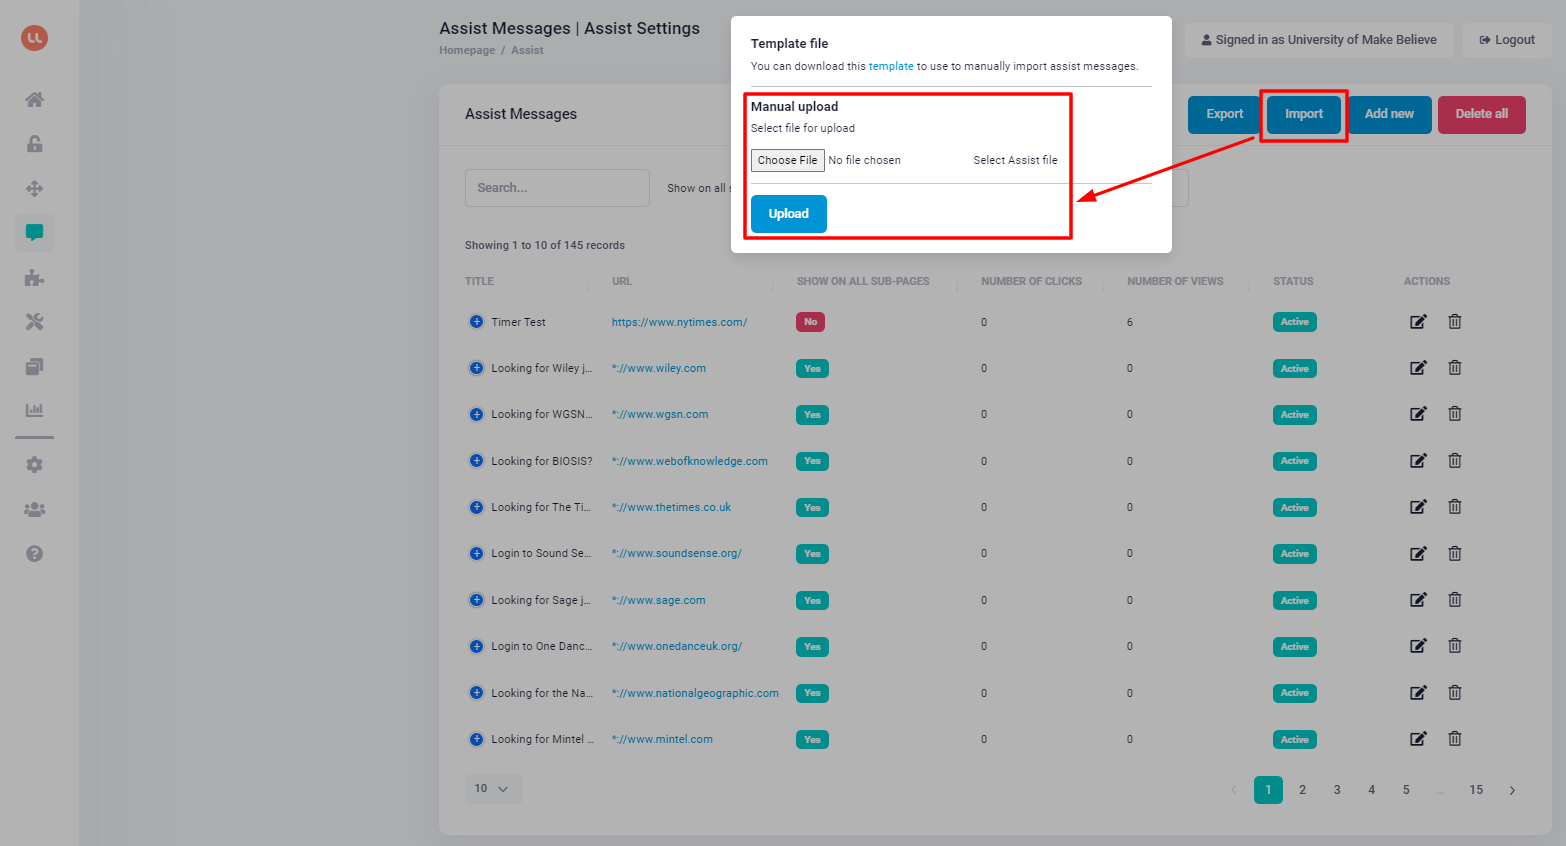Open the statistics bar chart icon
The height and width of the screenshot is (846, 1566).
click(x=34, y=409)
